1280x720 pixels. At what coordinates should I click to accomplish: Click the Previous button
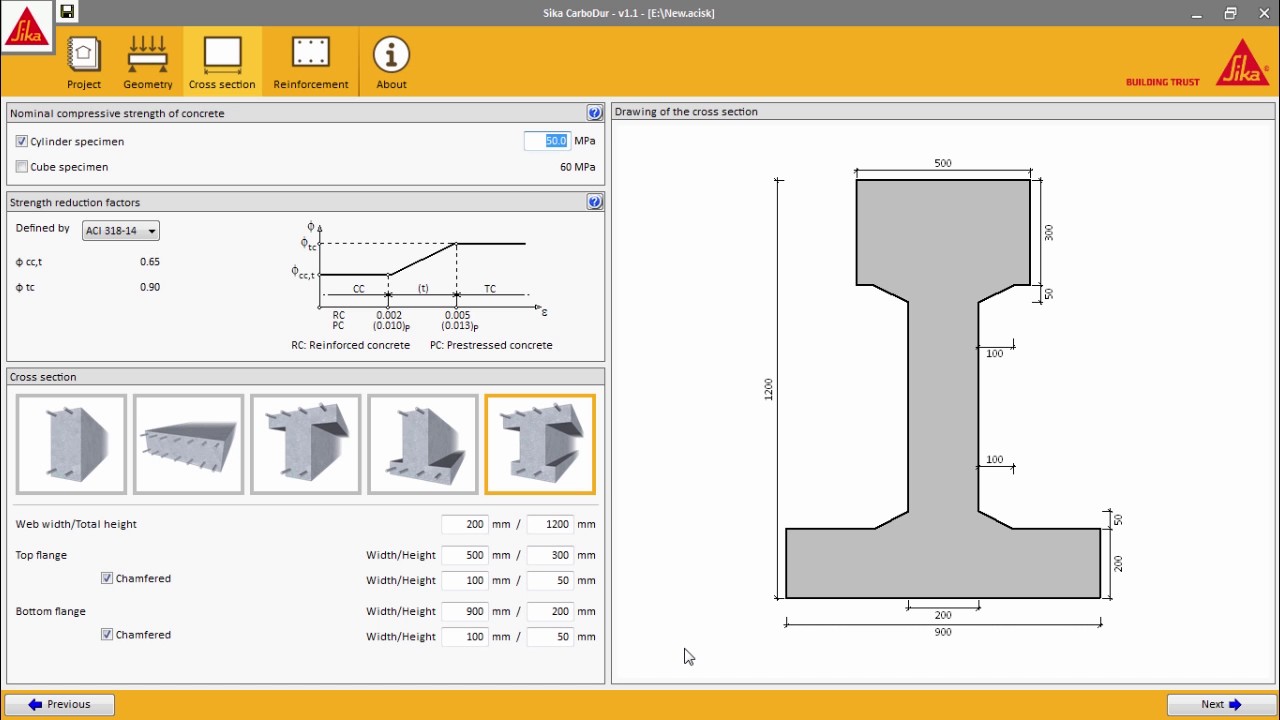(60, 704)
